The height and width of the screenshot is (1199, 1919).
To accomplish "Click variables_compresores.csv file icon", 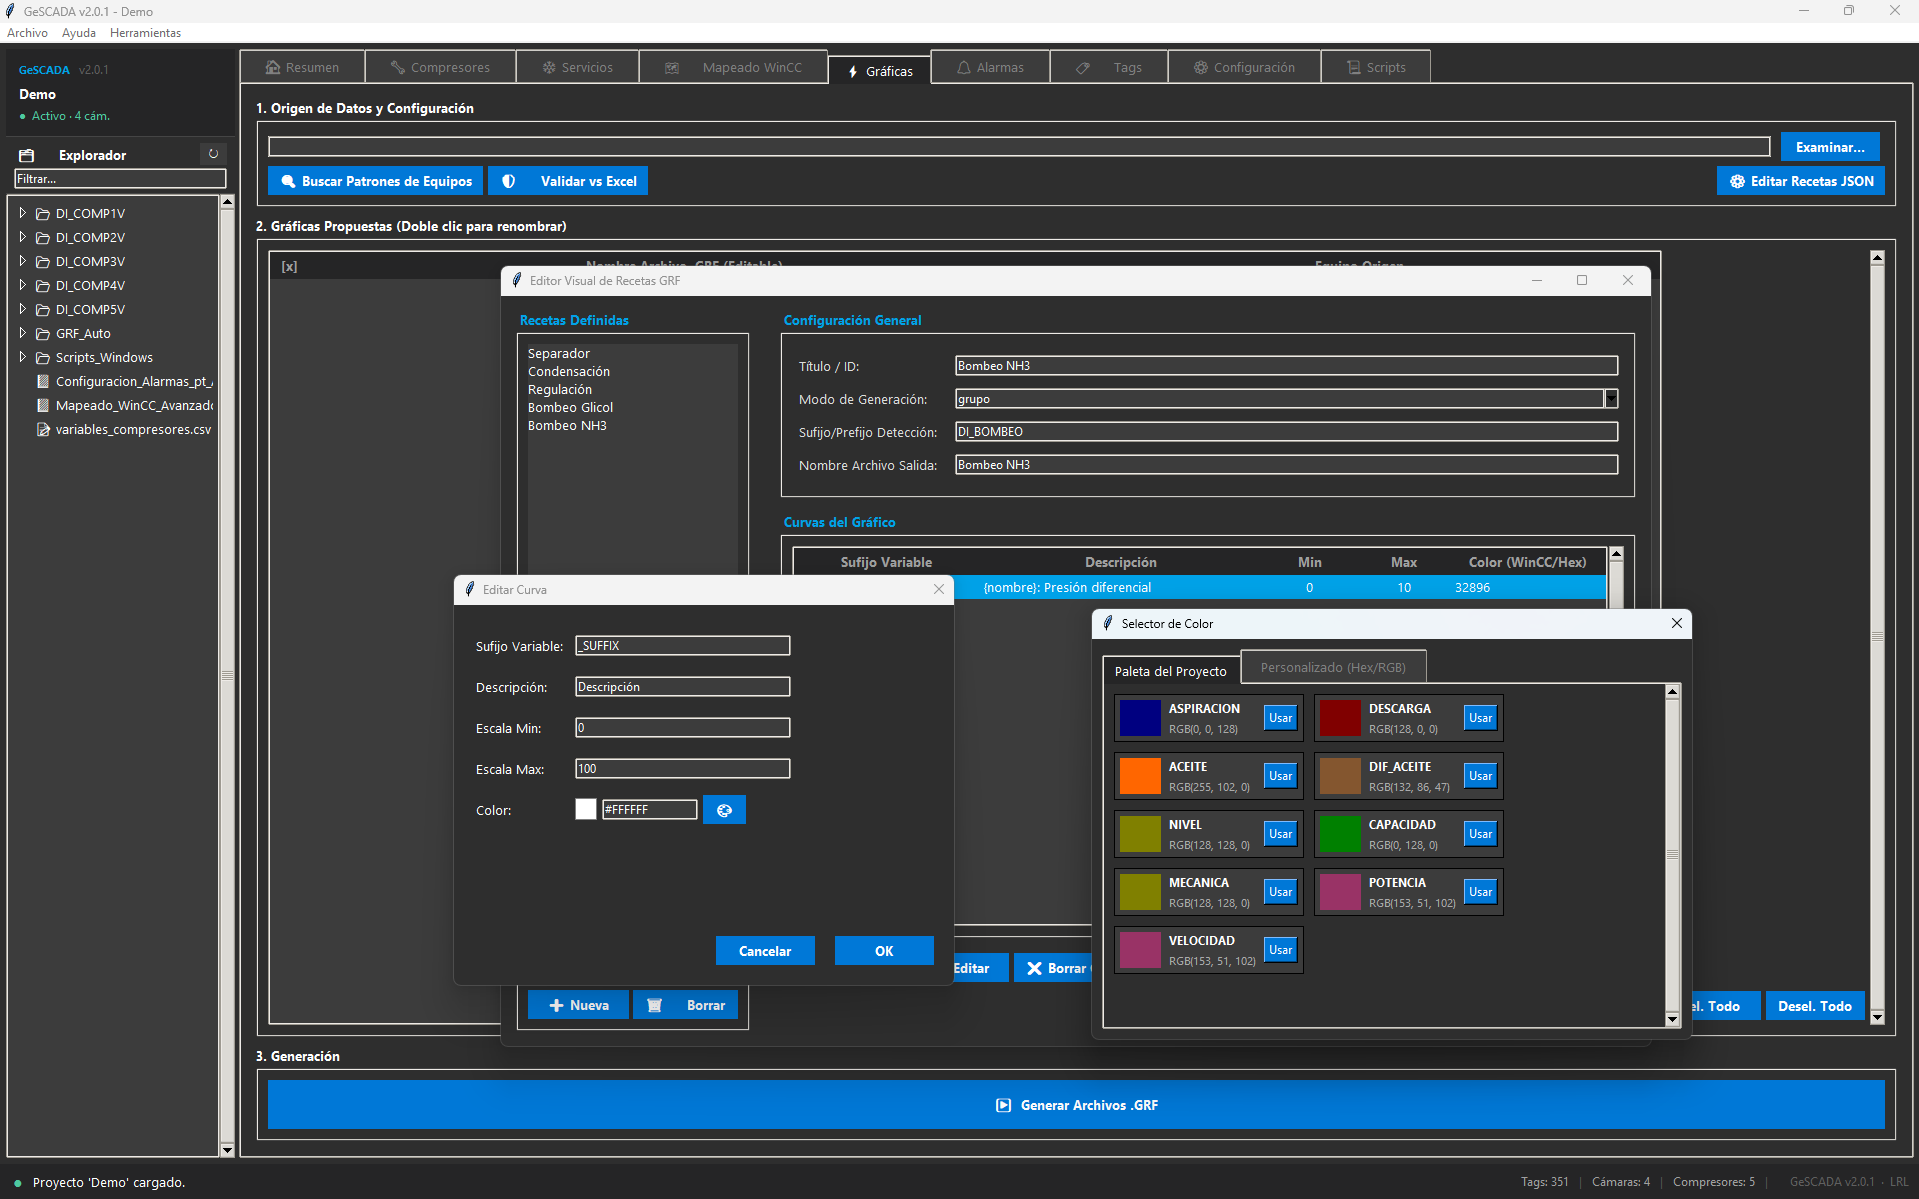I will (43, 430).
